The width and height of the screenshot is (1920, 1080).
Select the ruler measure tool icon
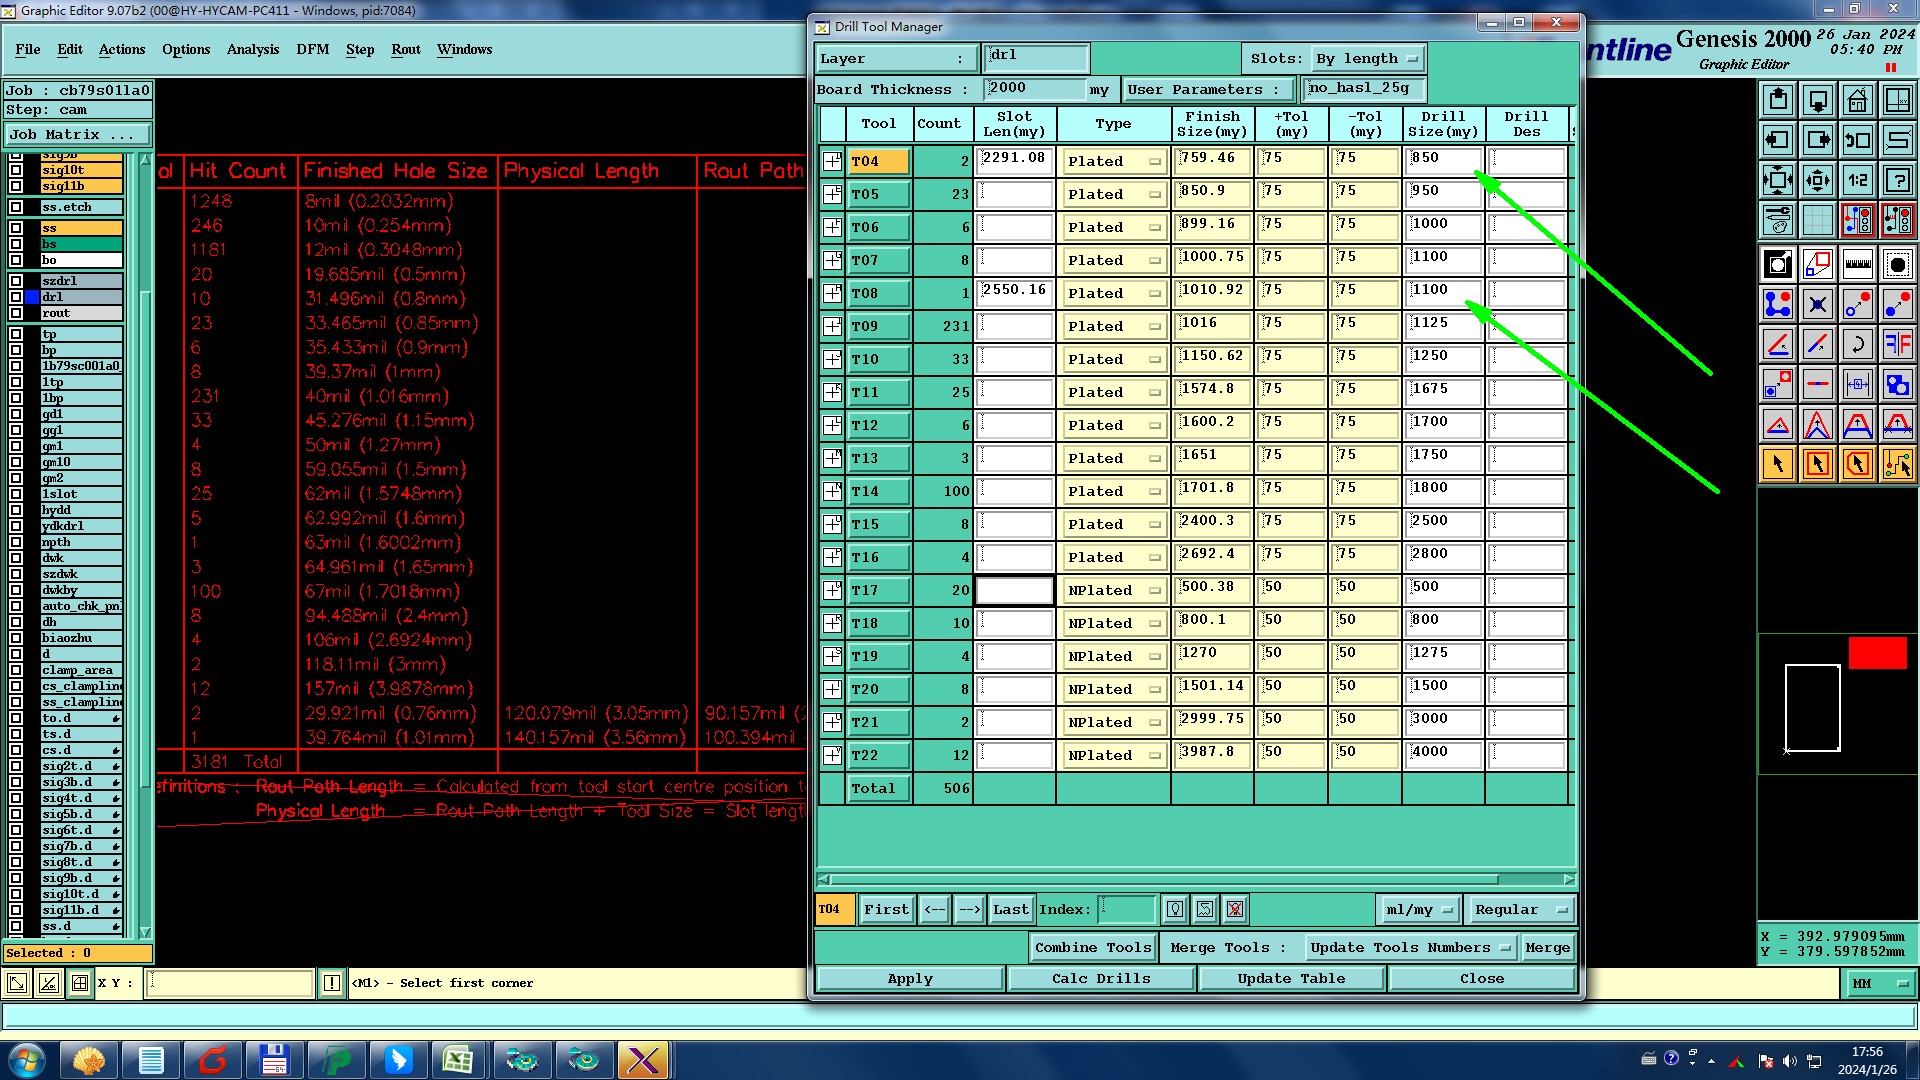[x=1857, y=264]
